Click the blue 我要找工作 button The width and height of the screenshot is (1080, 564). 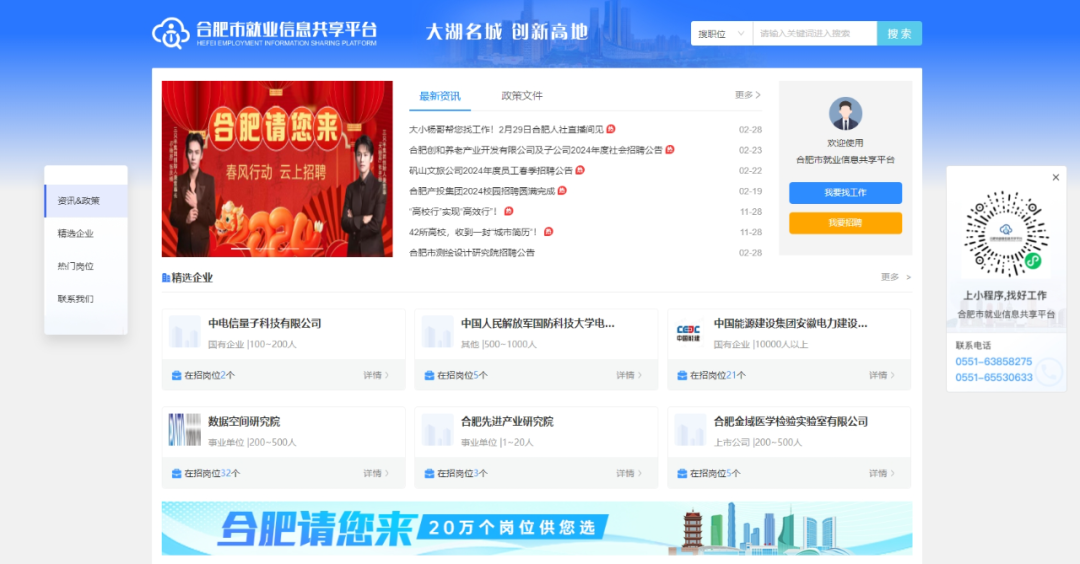(845, 193)
